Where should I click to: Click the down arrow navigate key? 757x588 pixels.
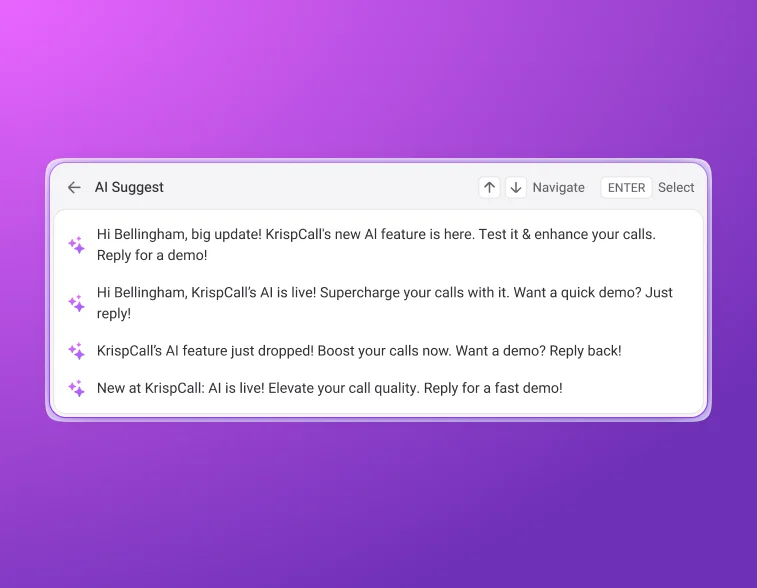click(x=516, y=187)
